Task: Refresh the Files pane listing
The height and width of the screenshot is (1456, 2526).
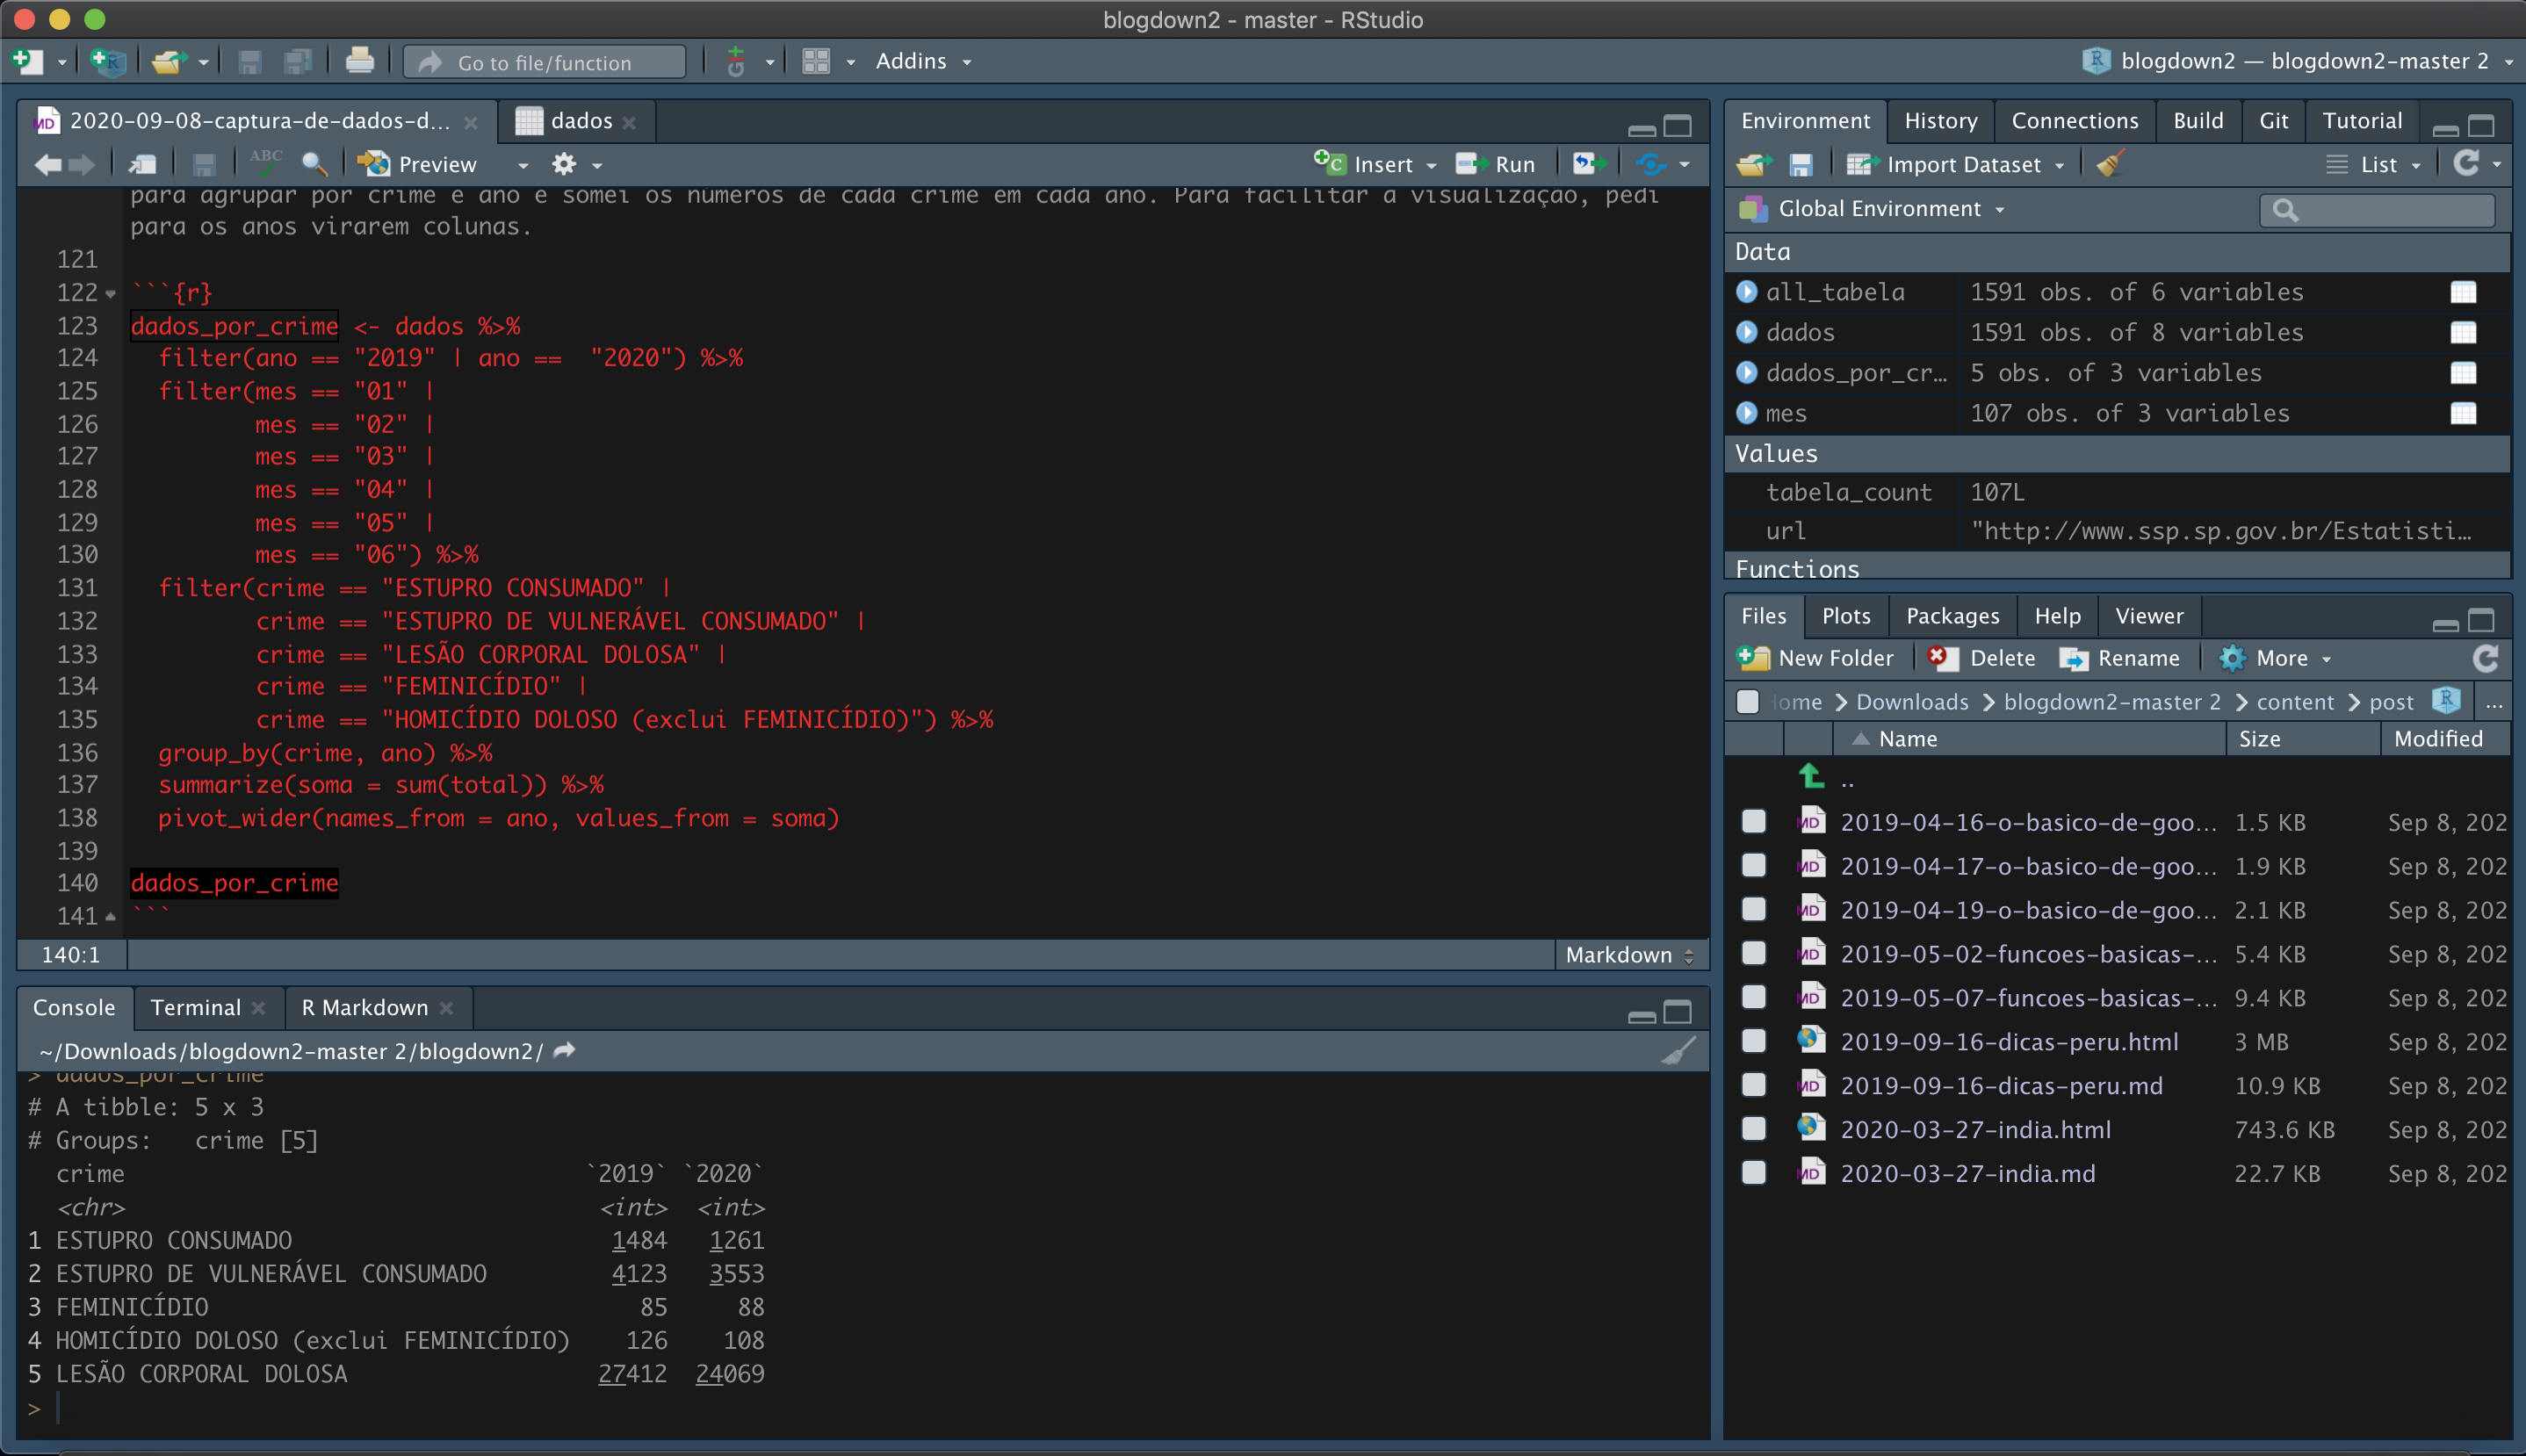Action: 2485,658
